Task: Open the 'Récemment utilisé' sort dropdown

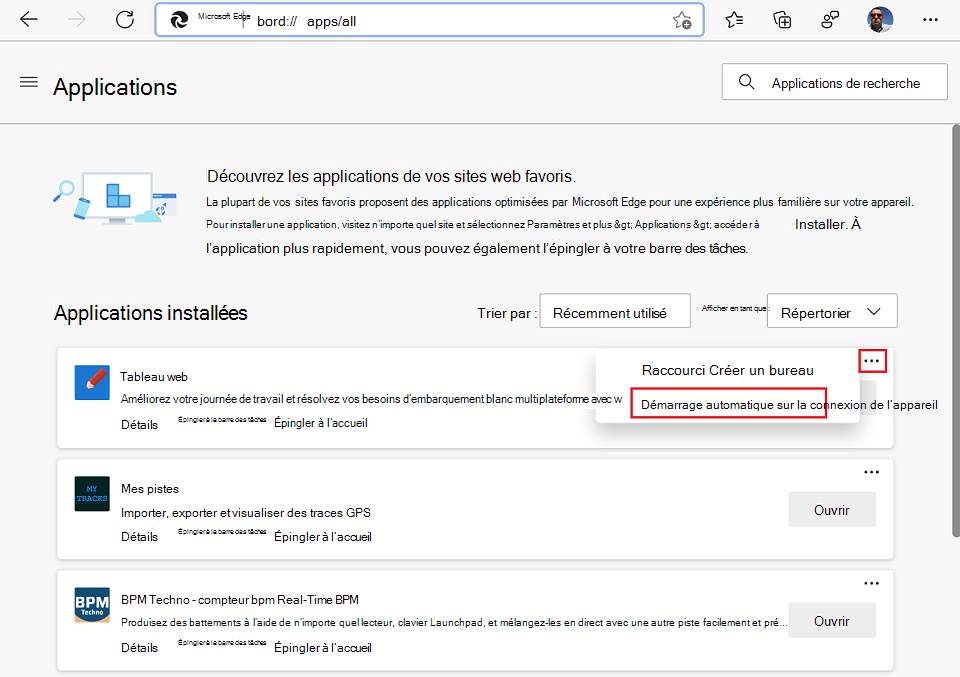Action: [614, 311]
